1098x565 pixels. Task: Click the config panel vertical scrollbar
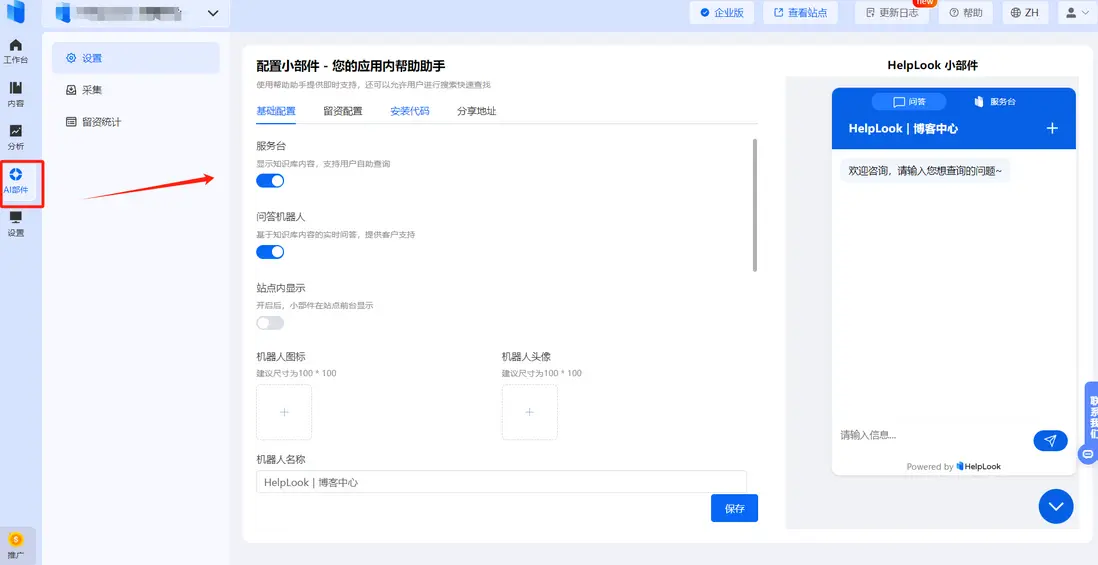coord(755,205)
